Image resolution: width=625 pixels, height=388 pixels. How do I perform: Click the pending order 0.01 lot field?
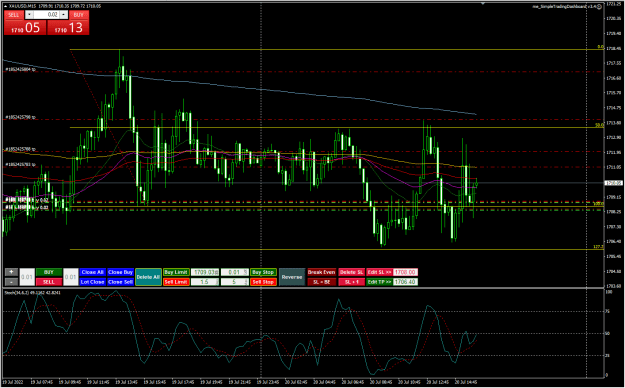point(235,272)
